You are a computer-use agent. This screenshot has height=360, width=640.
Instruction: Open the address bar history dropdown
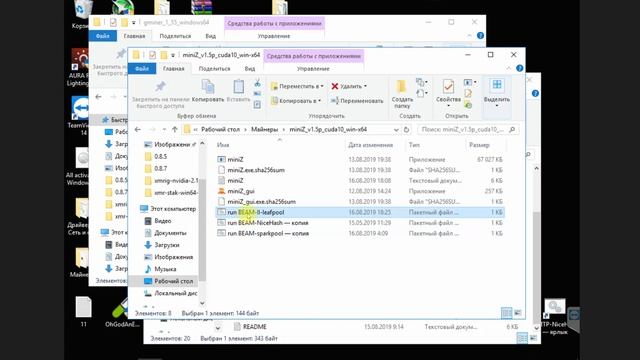(396, 130)
